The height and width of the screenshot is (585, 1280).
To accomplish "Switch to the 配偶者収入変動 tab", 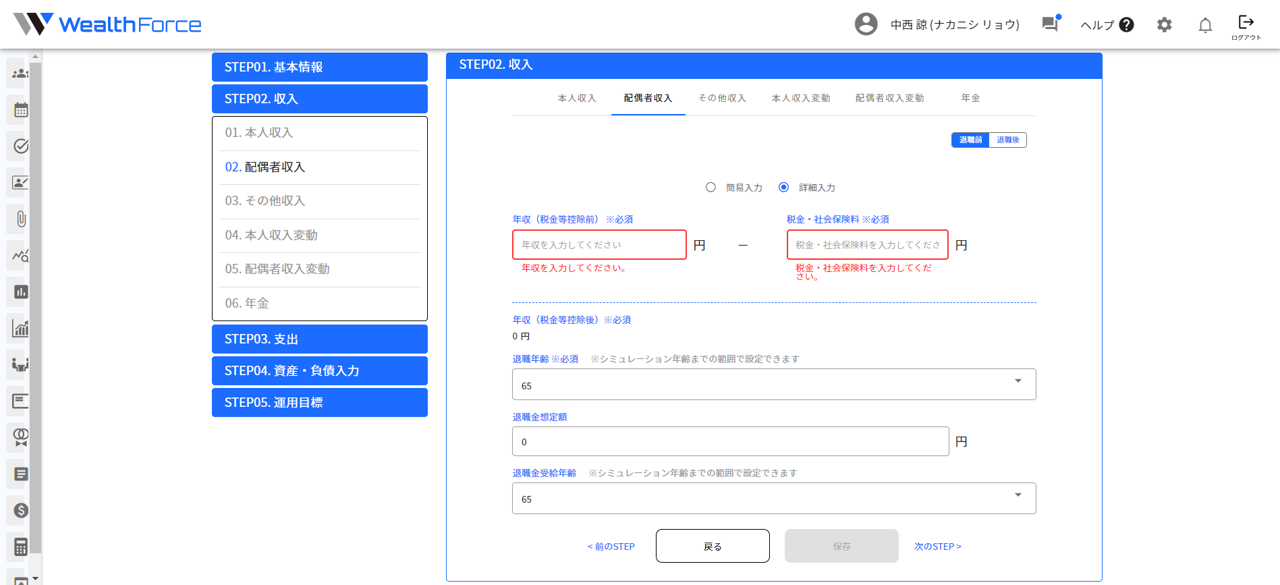I will click(x=890, y=98).
